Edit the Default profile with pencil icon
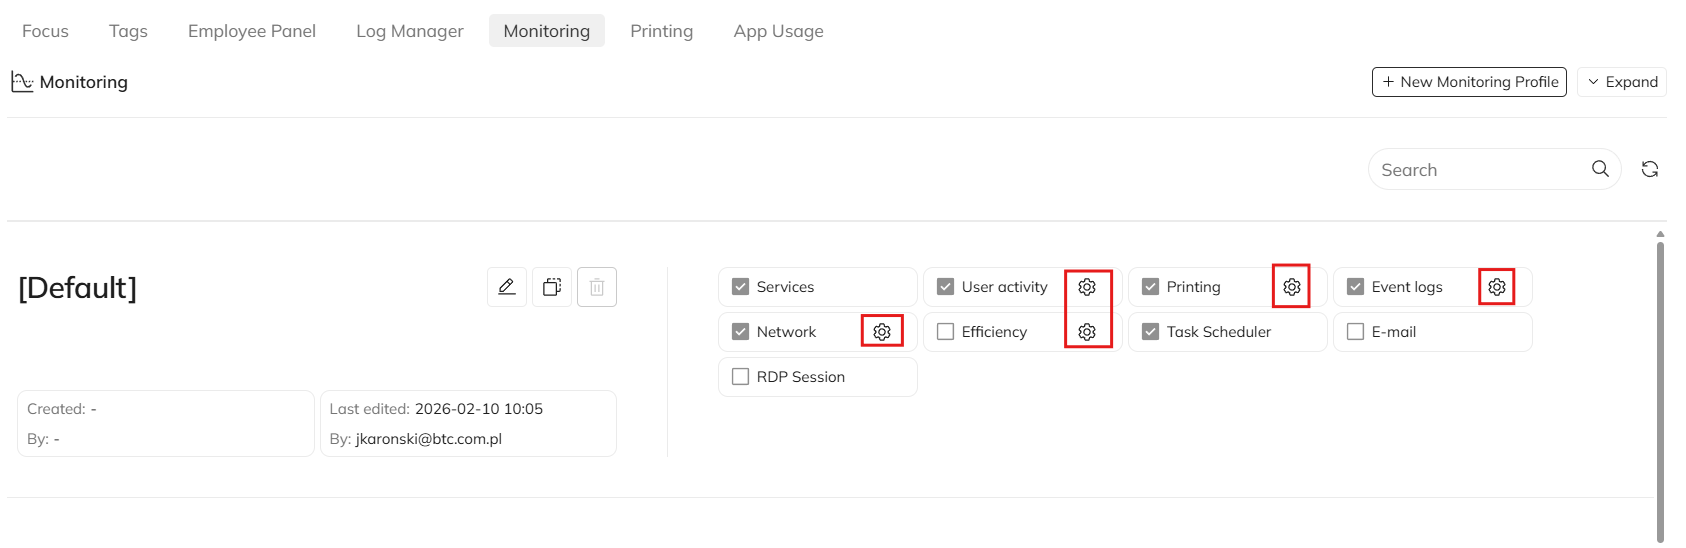The image size is (1686, 548). click(507, 287)
